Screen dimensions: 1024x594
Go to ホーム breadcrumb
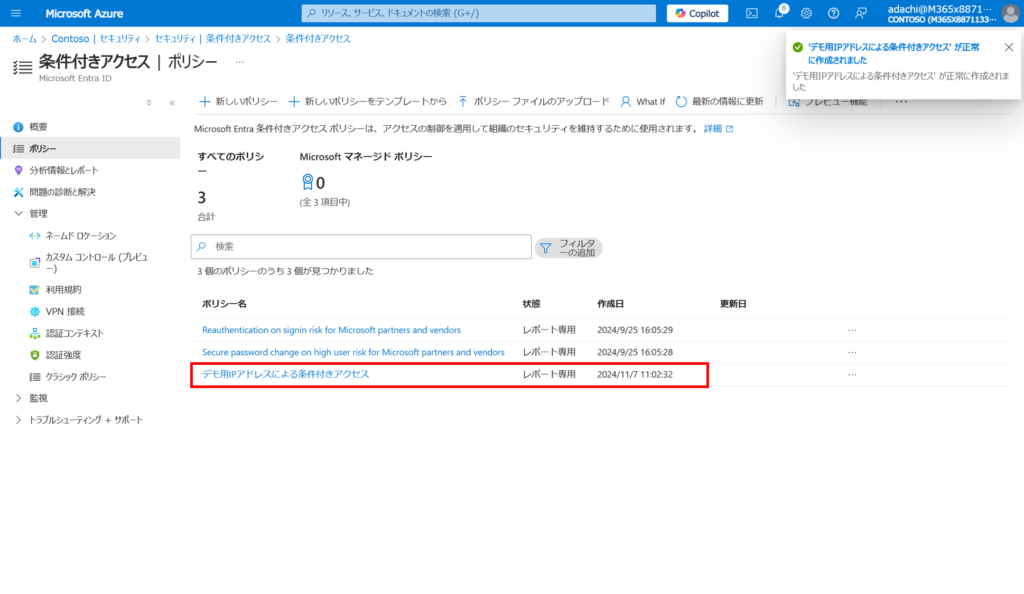pyautogui.click(x=25, y=39)
